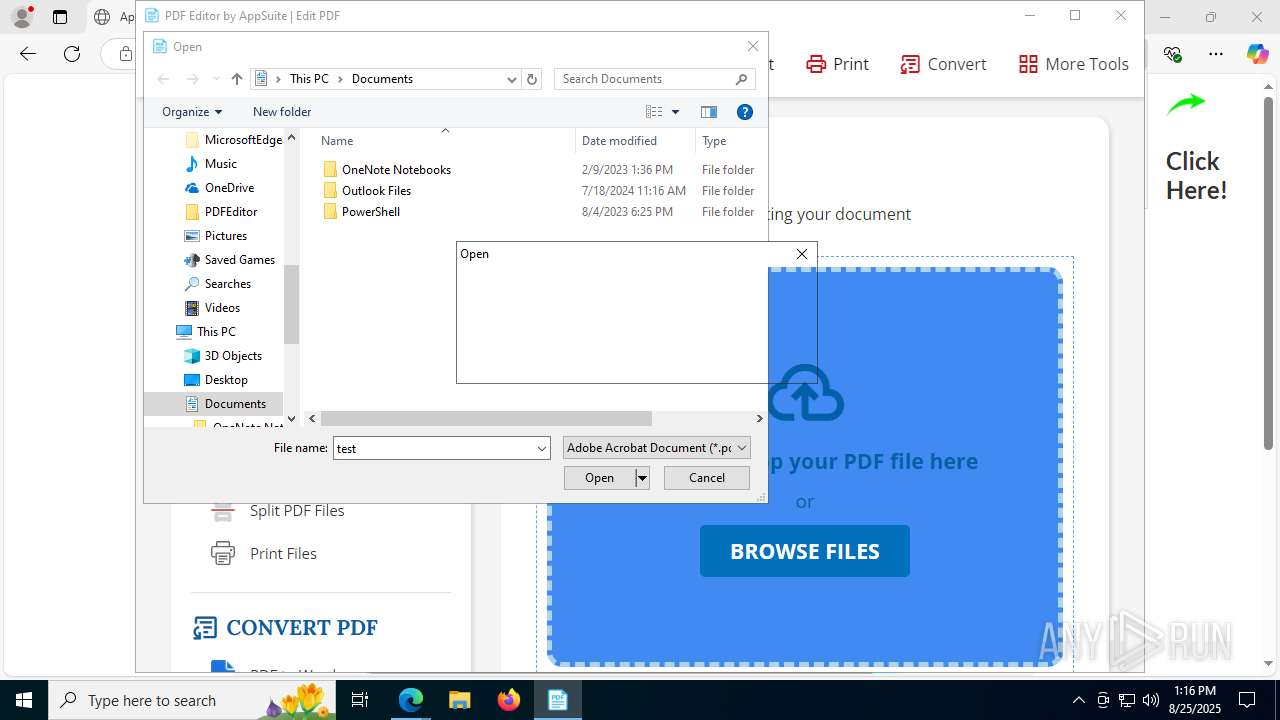The image size is (1280, 720).
Task: Select Saved Games in navigation tree
Action: [x=240, y=260]
